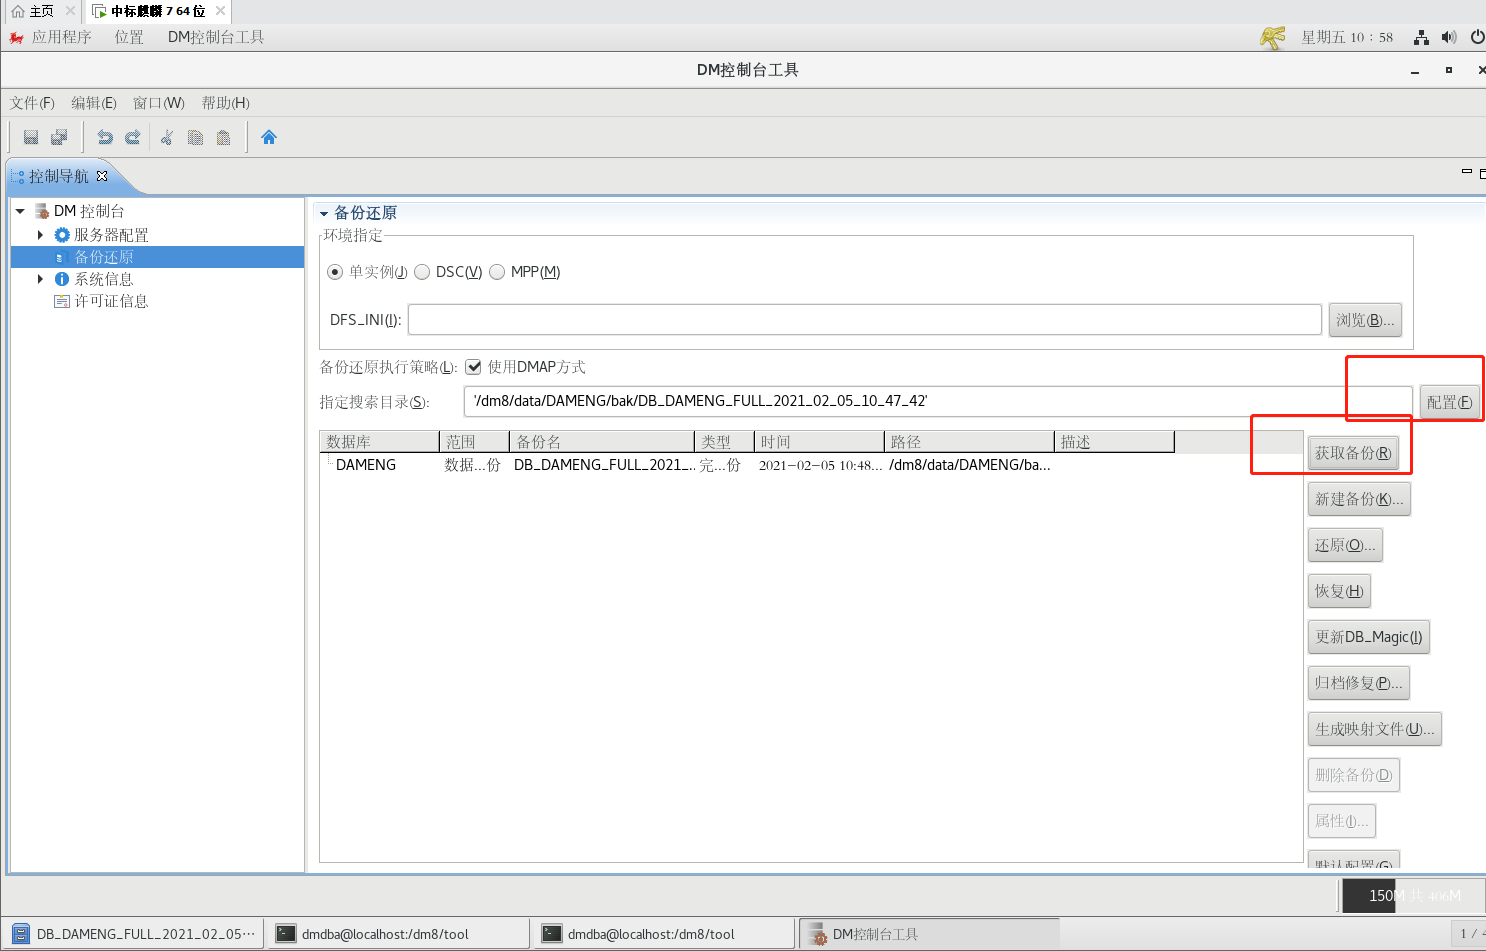Select the MPP radio button
This screenshot has height=951, width=1486.
coord(497,272)
